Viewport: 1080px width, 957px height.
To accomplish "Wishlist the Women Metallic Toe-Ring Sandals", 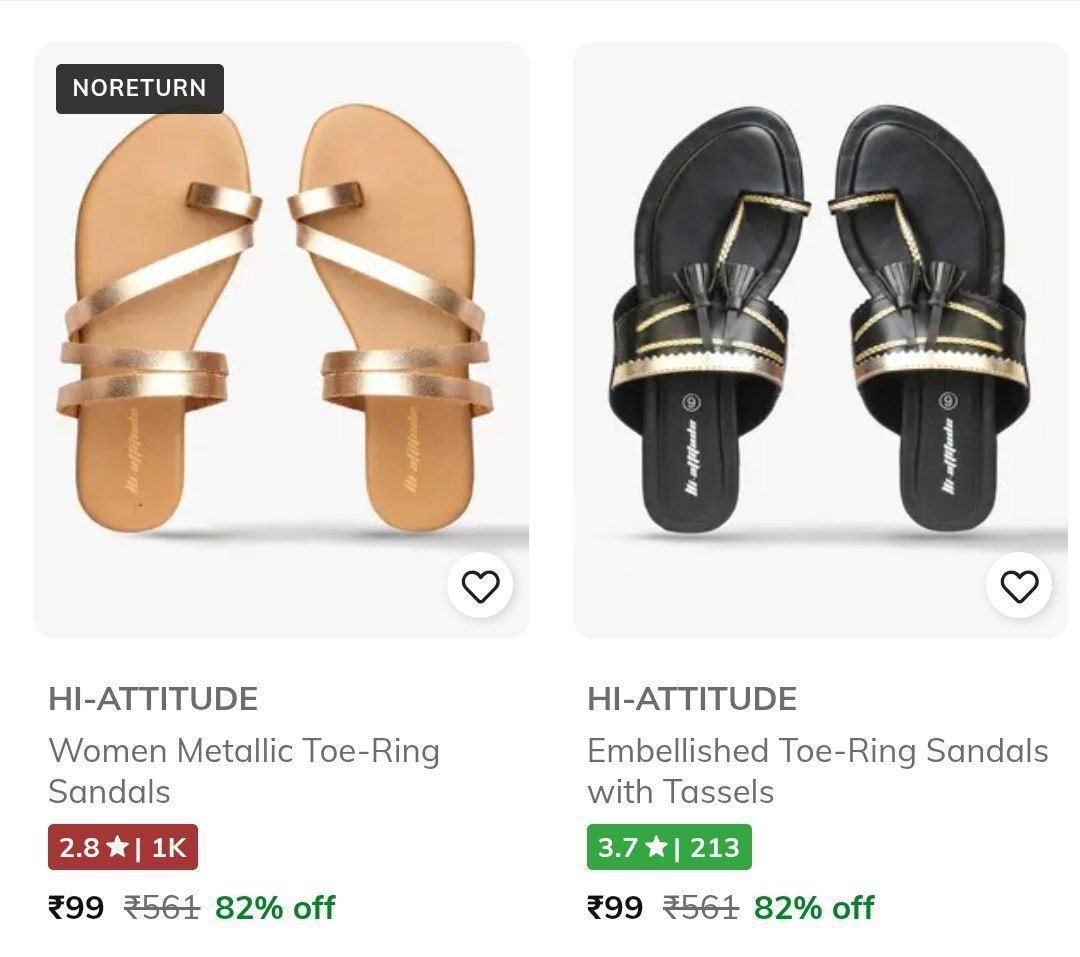I will click(480, 586).
